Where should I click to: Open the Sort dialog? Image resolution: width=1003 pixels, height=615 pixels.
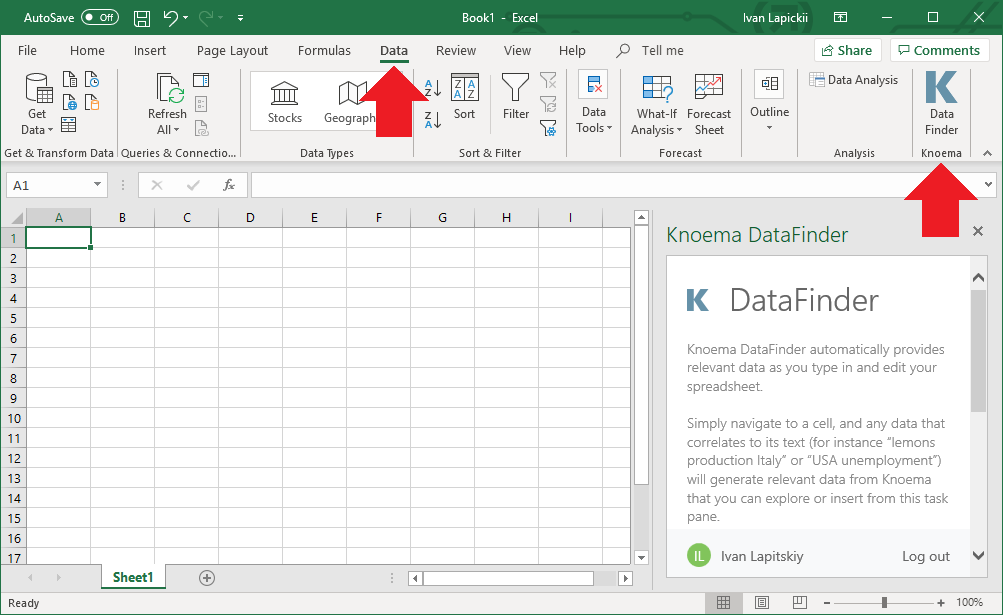[464, 97]
